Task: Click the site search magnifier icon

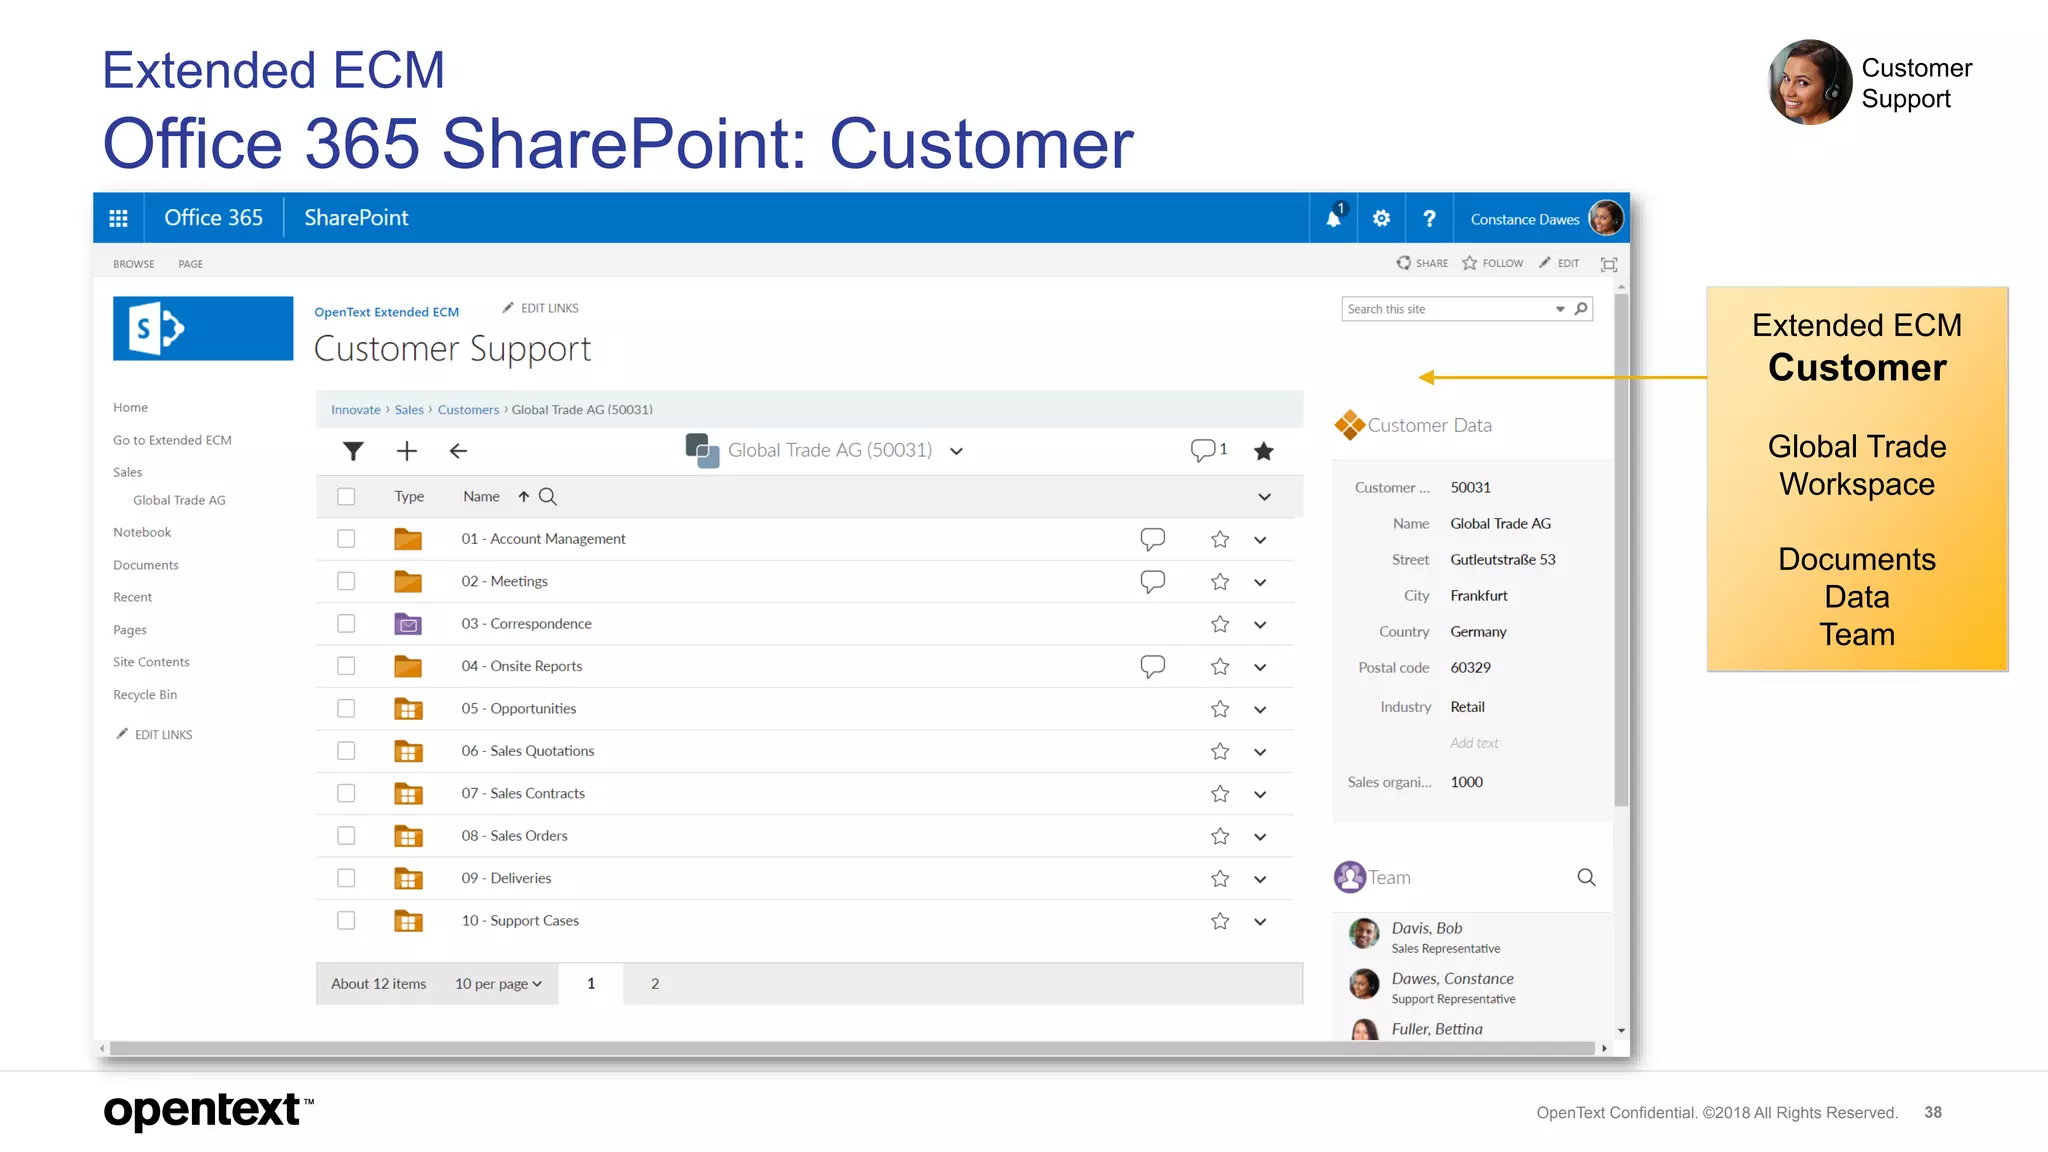Action: click(x=1581, y=309)
